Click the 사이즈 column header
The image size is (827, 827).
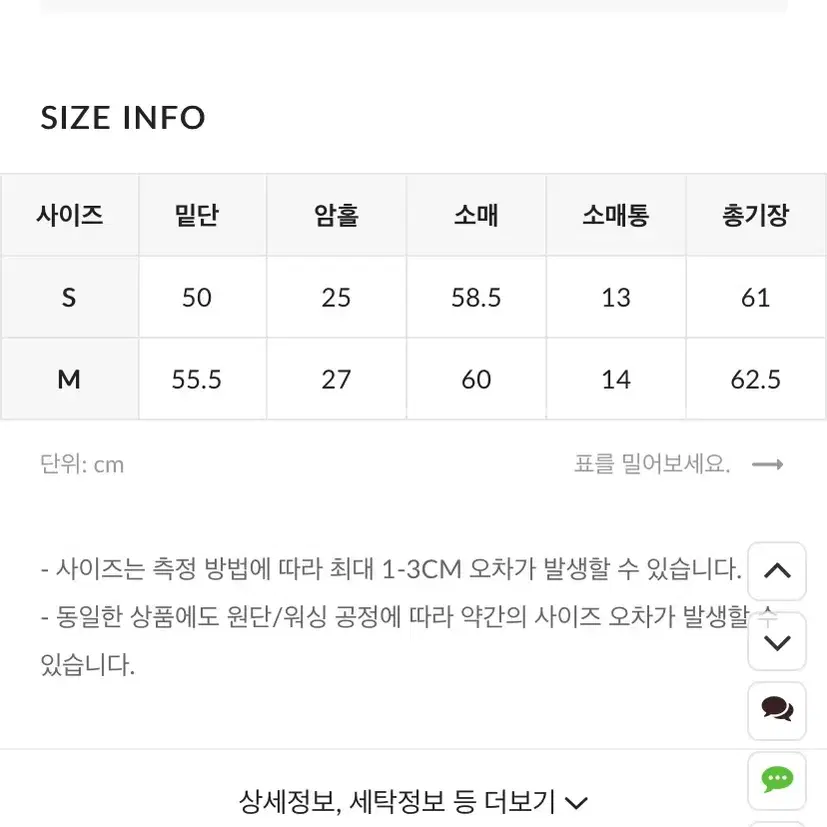pos(70,215)
